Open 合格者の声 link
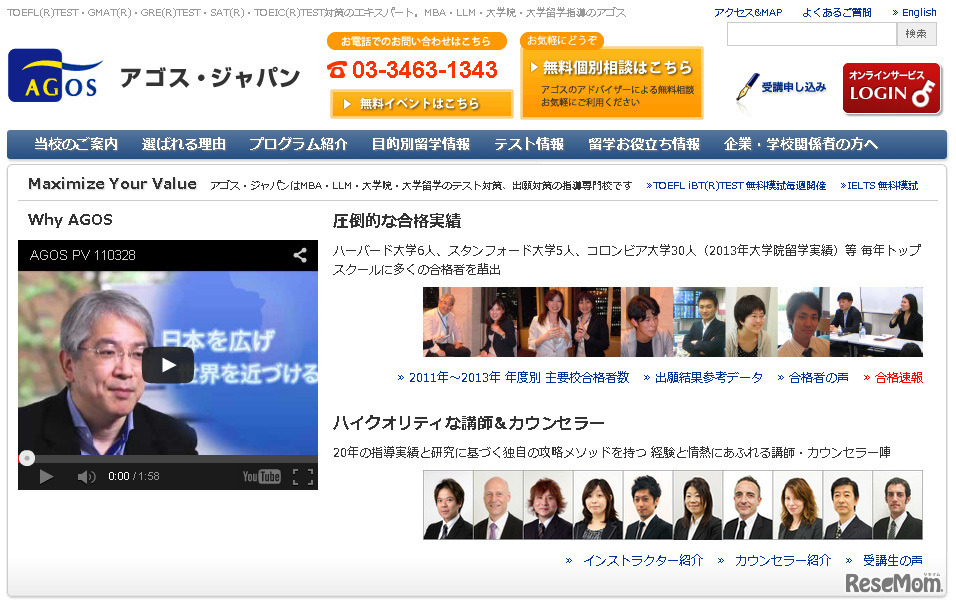Image resolution: width=956 pixels, height=606 pixels. click(813, 377)
